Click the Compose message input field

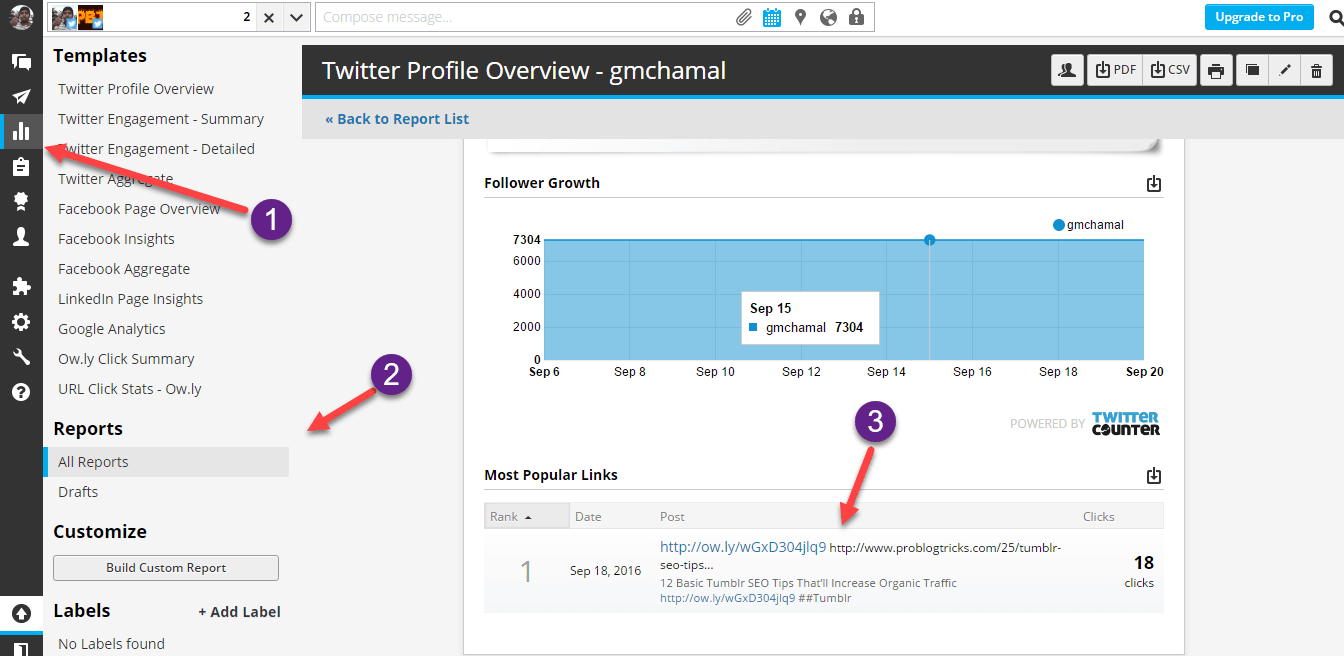[524, 17]
